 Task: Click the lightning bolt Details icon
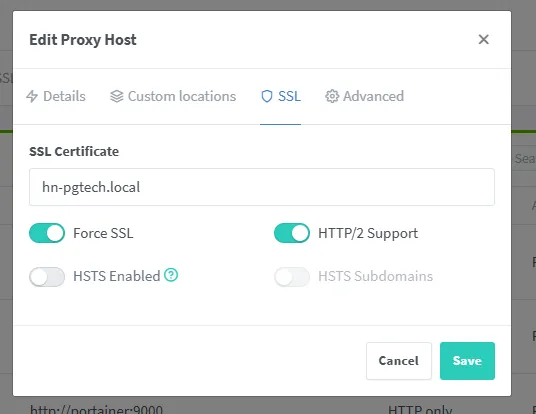point(32,96)
